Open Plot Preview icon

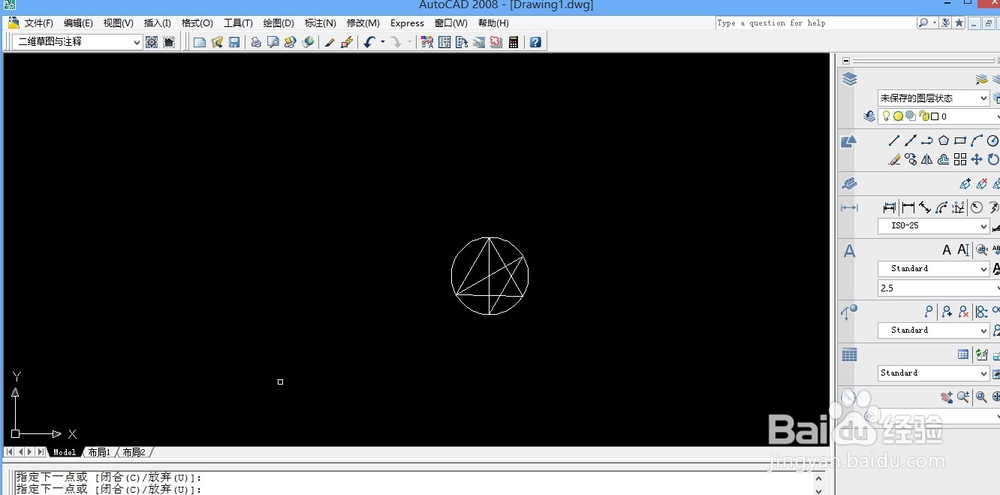point(273,42)
